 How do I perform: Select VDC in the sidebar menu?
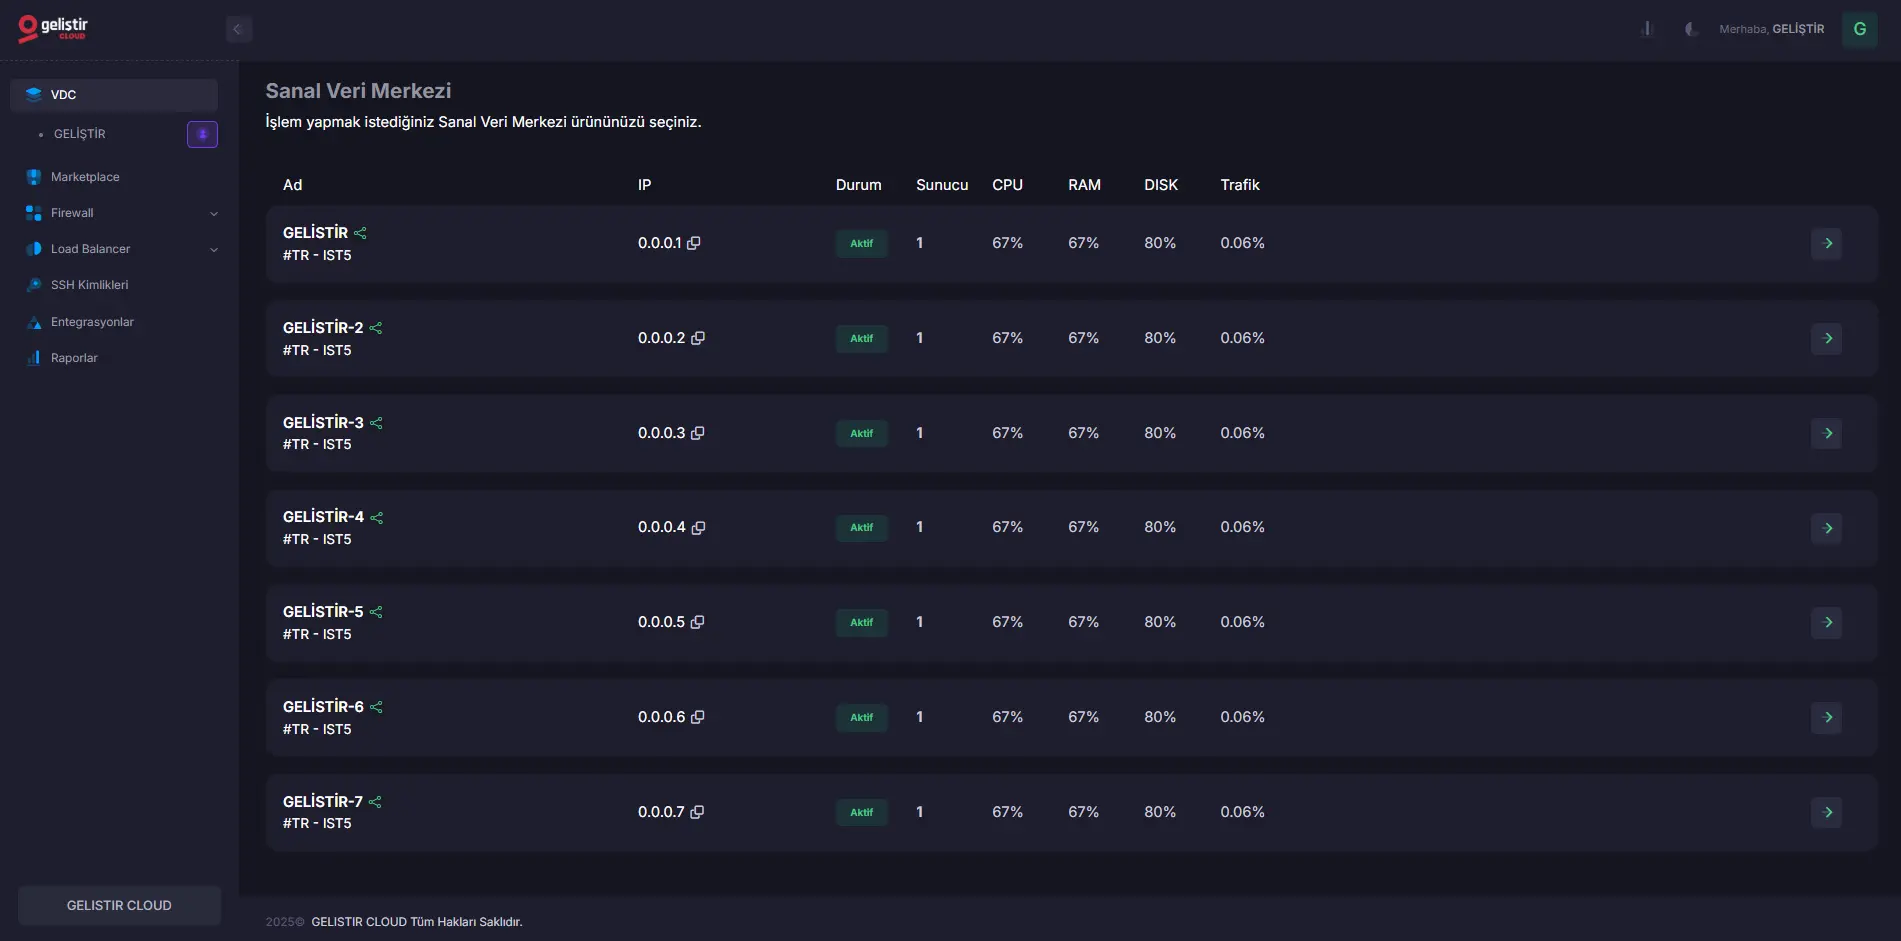(x=63, y=94)
